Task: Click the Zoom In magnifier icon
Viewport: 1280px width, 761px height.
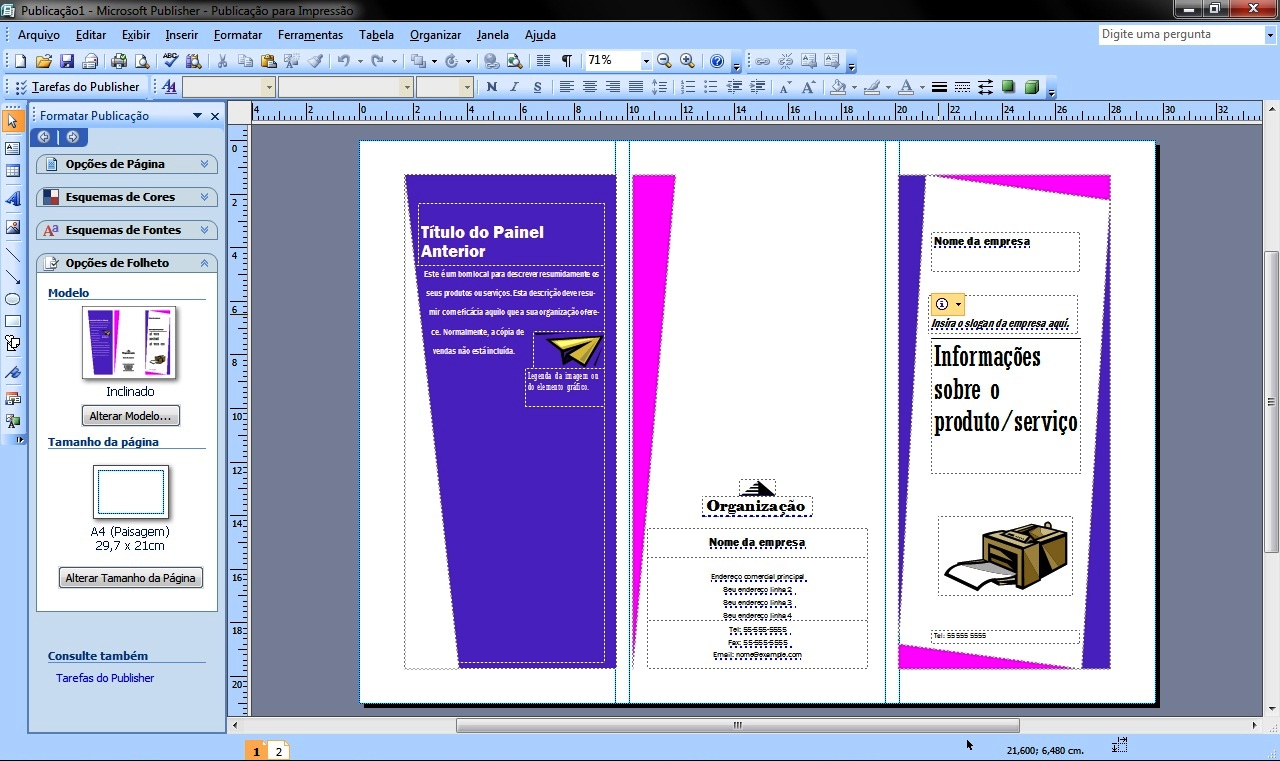Action: pos(687,61)
